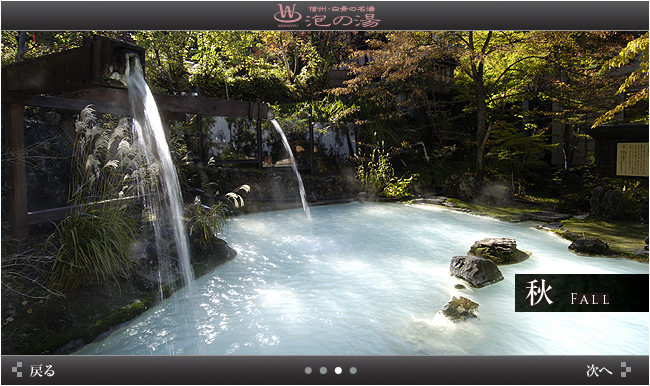Click the back arrow icon beside 戻る
The height and width of the screenshot is (386, 650).
point(17,370)
